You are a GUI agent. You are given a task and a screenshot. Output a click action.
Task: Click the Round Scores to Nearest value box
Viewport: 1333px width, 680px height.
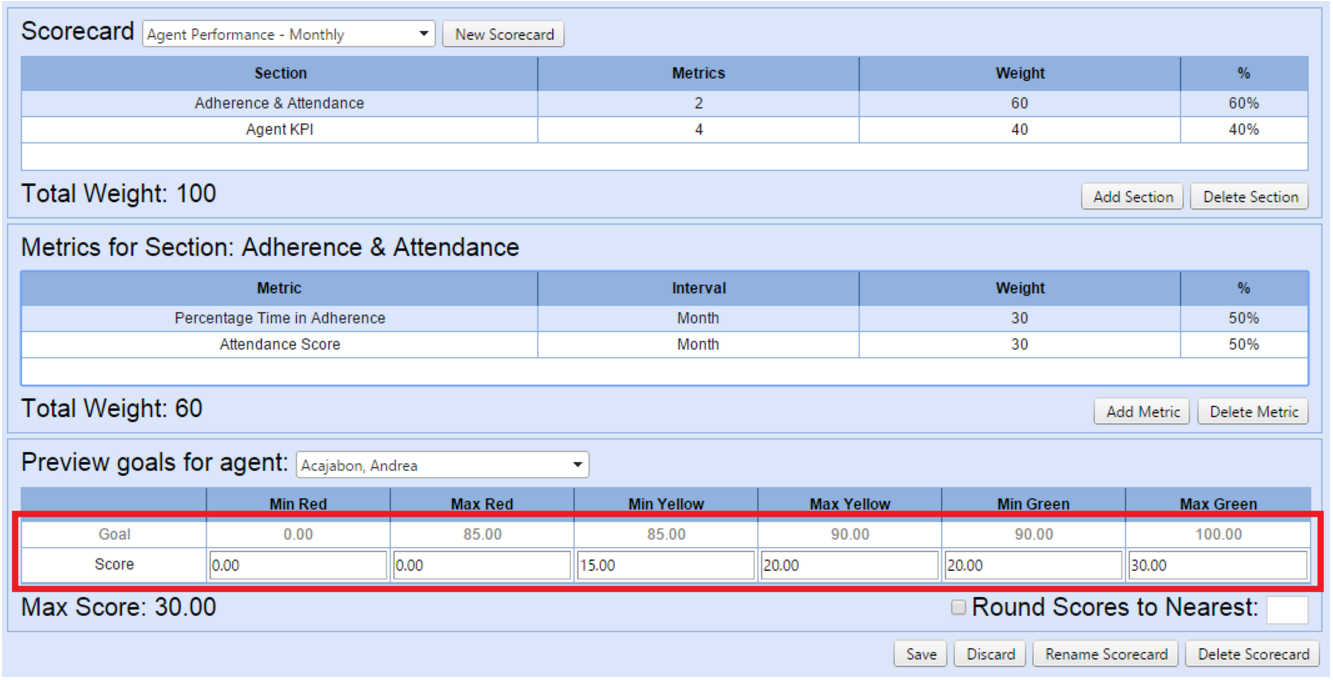pyautogui.click(x=1287, y=609)
